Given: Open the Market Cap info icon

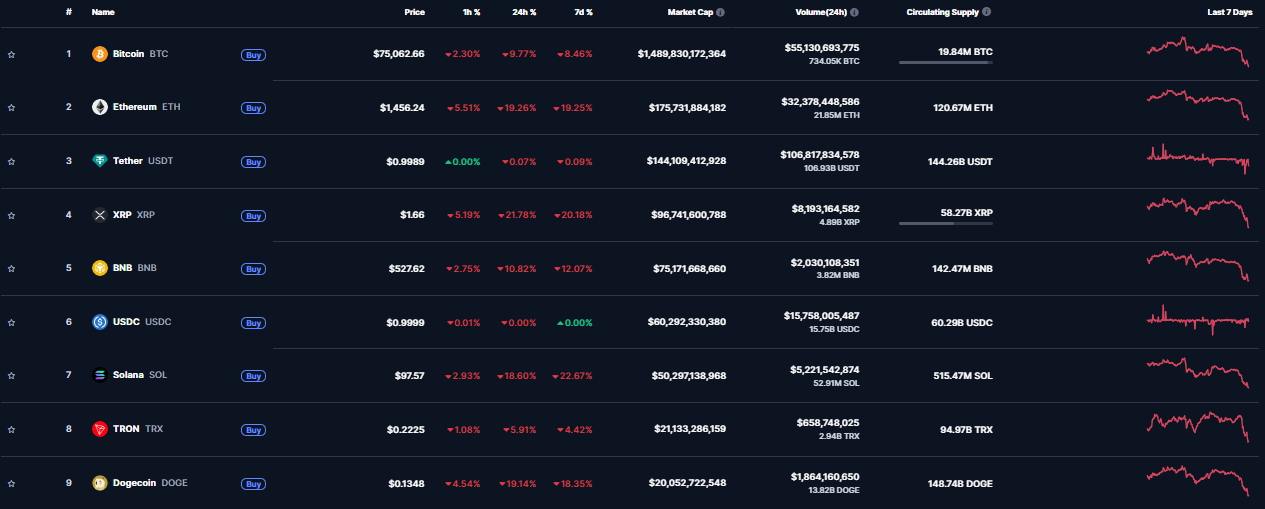Looking at the screenshot, I should [x=720, y=13].
